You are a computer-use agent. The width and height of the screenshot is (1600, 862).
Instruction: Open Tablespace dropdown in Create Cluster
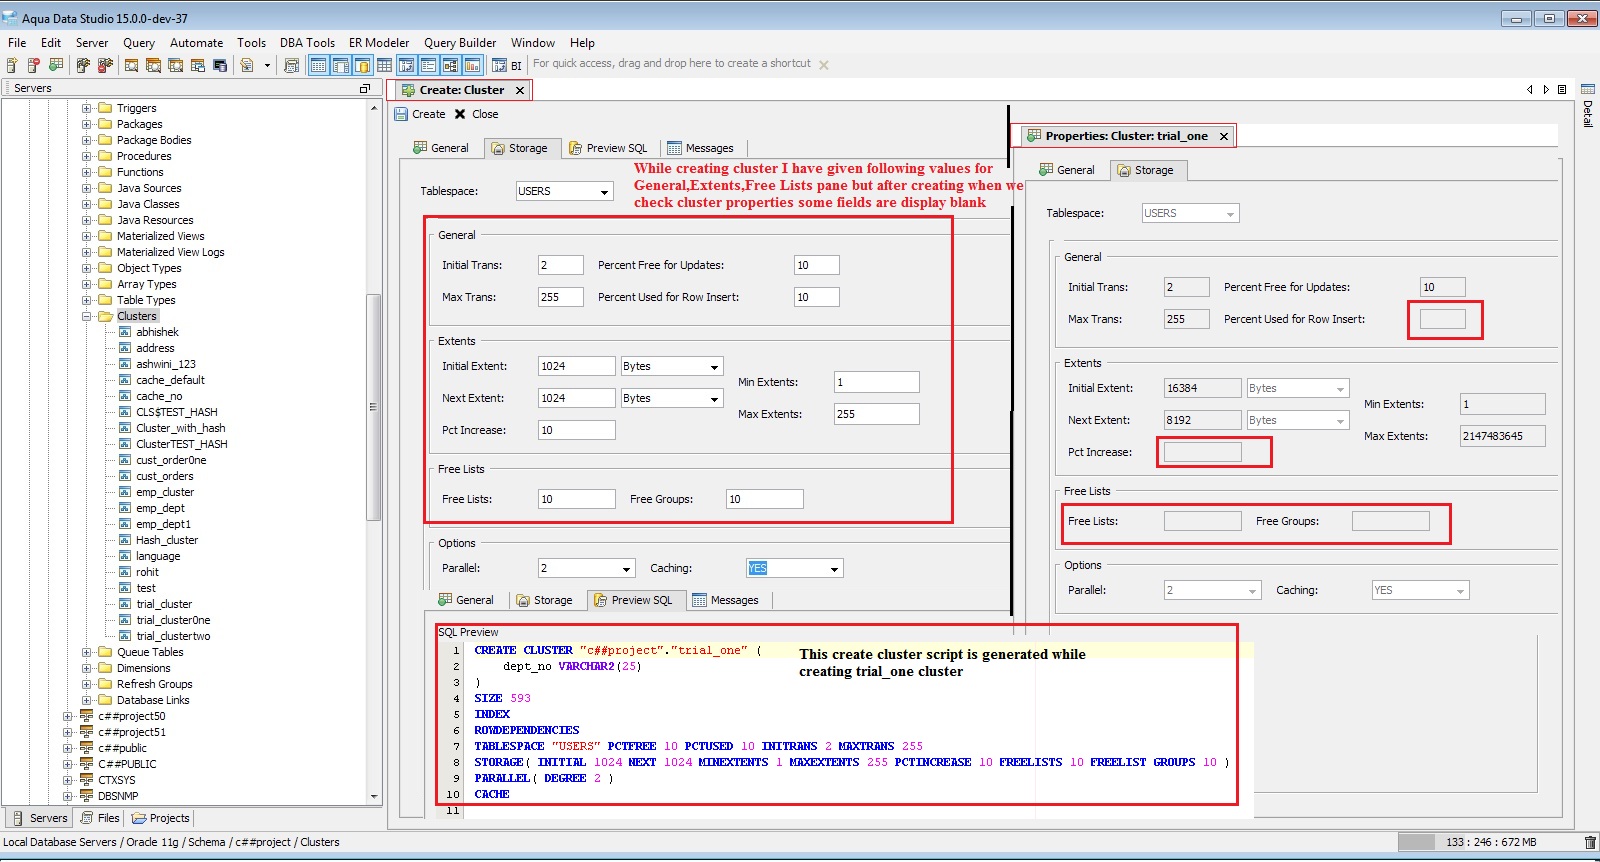click(604, 191)
